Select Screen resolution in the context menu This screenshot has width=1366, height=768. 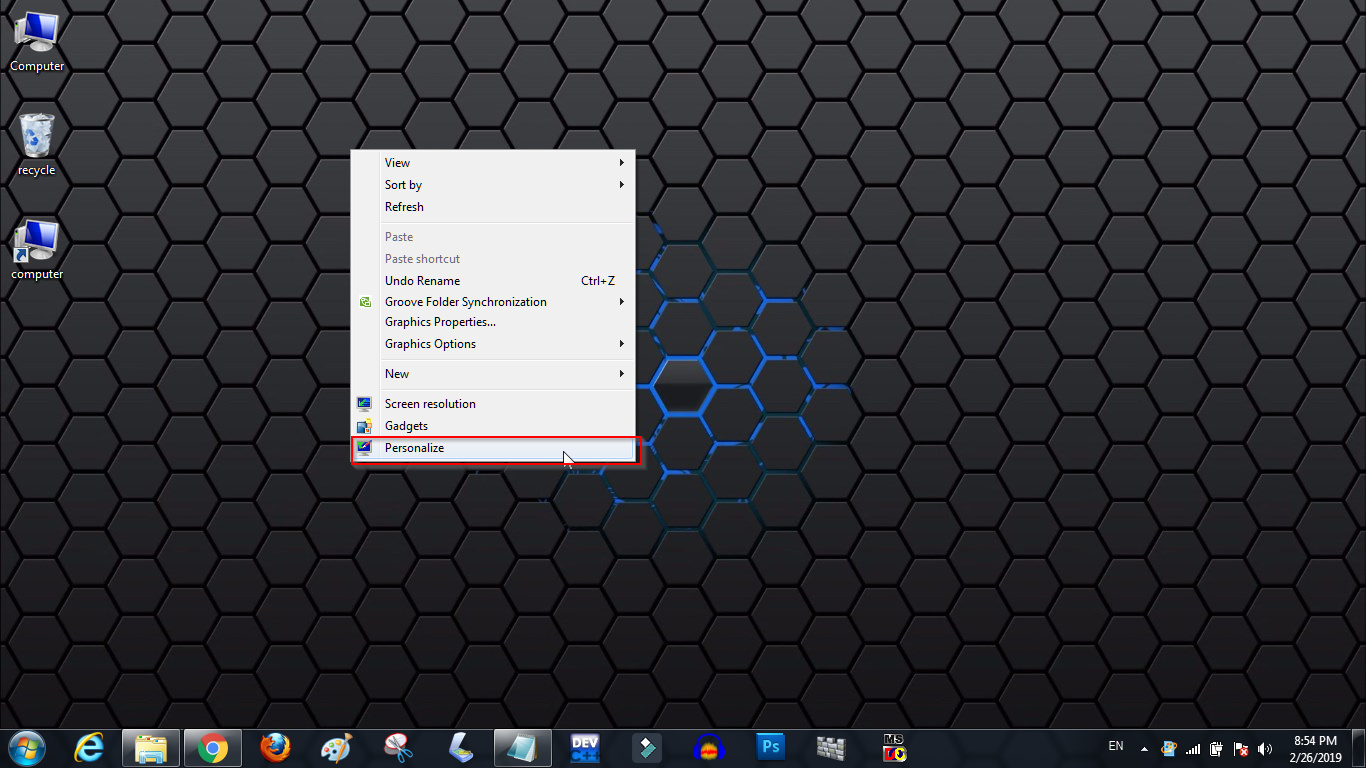(x=430, y=404)
